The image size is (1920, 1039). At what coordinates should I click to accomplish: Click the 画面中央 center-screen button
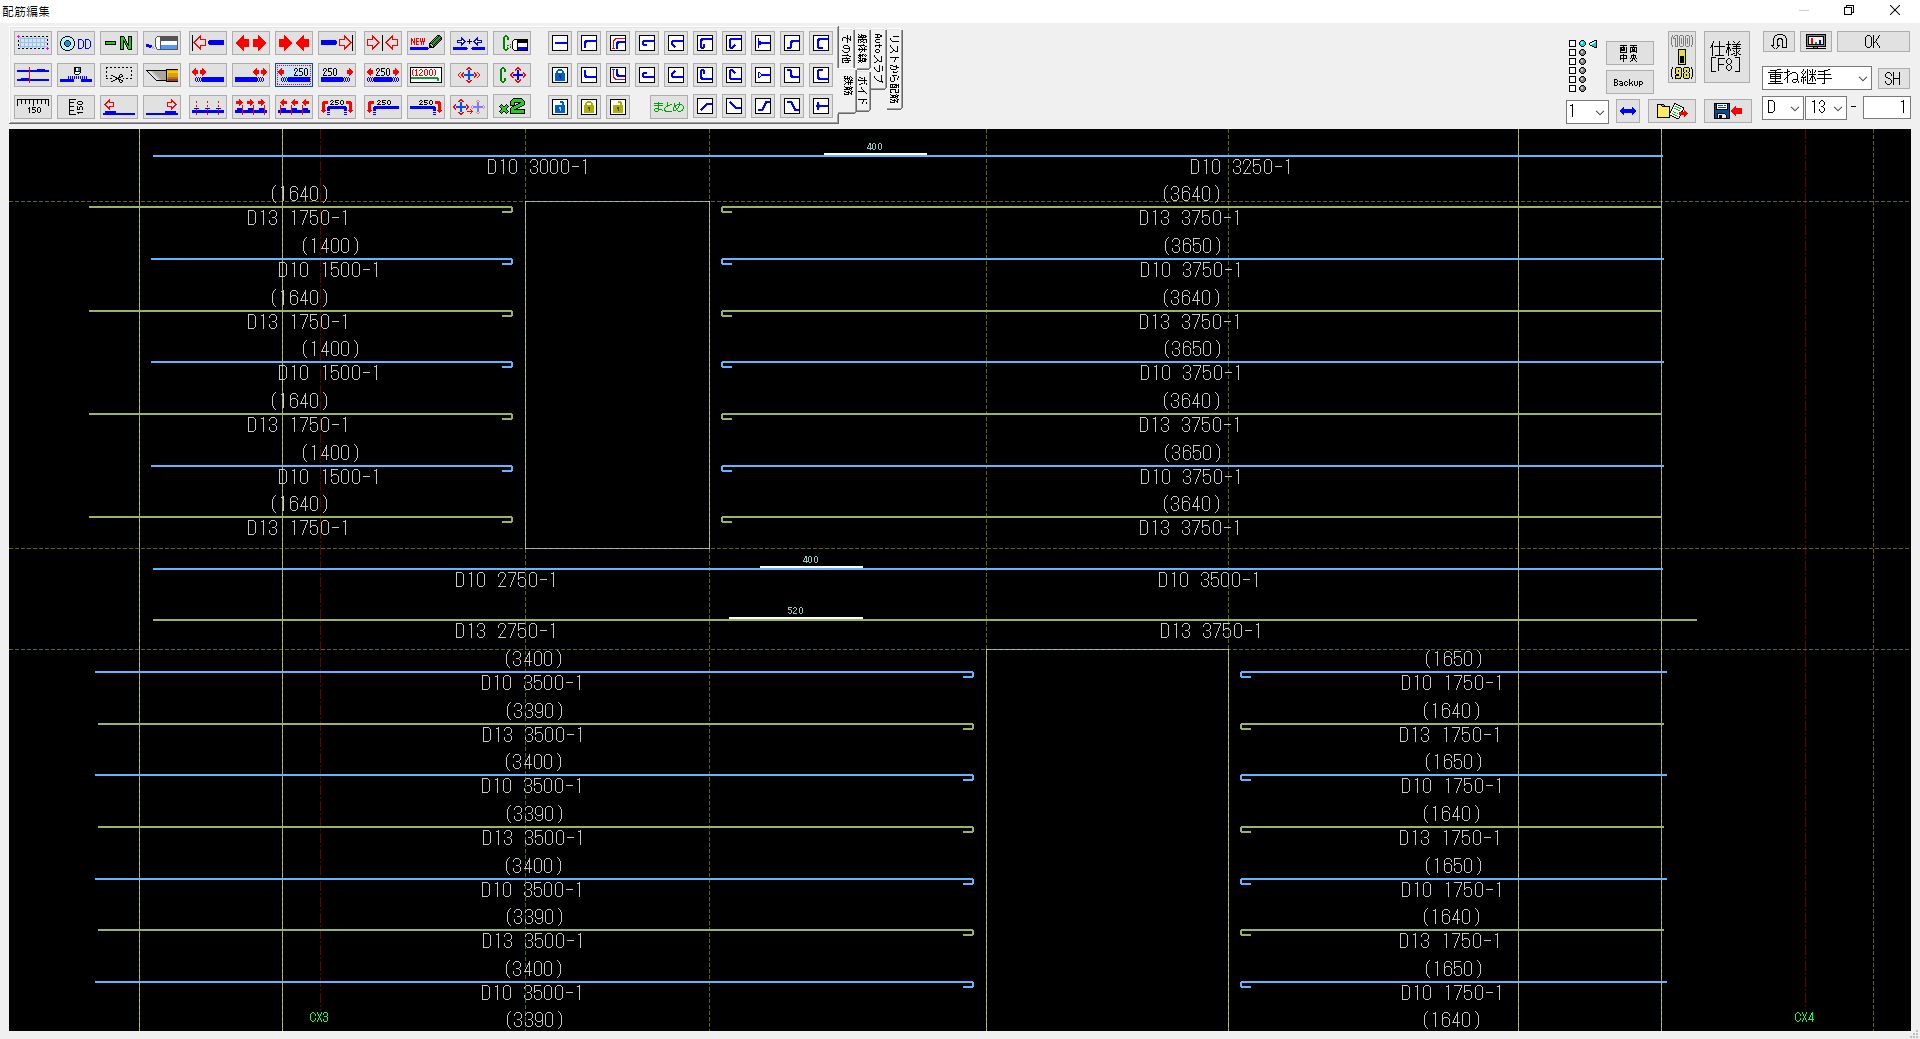coord(1629,53)
